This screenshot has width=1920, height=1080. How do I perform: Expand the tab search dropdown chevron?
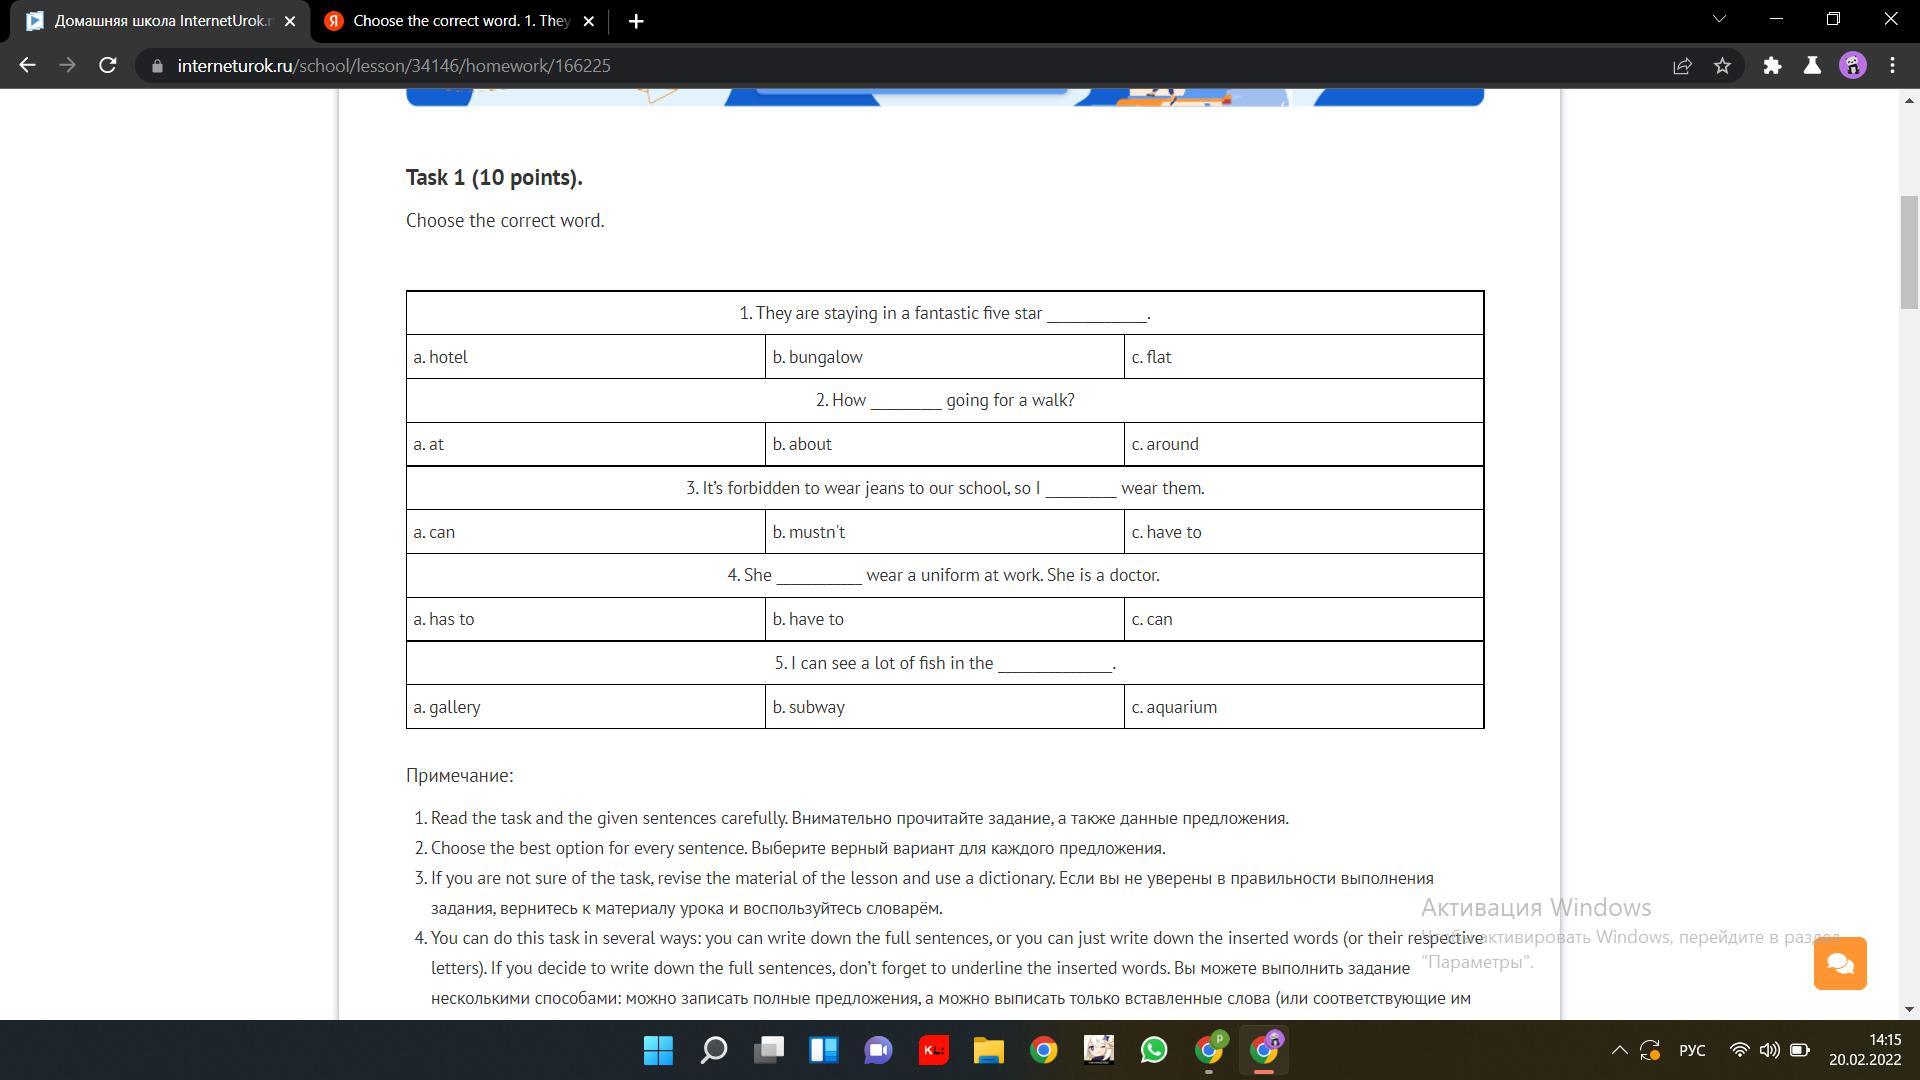point(1719,20)
